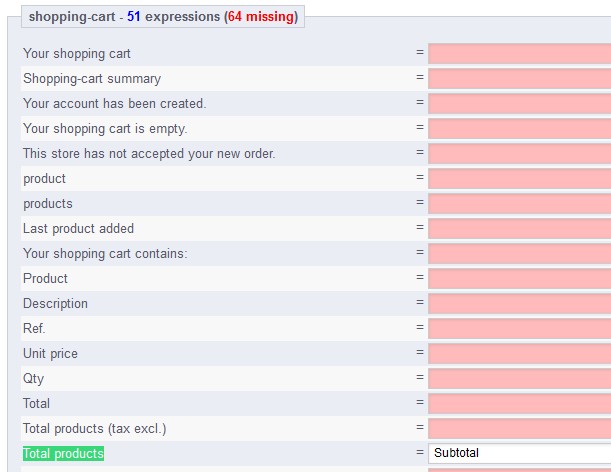Click the 'This store has not accepted your new order.' label text
This screenshot has height=472, width=611.
pos(149,154)
